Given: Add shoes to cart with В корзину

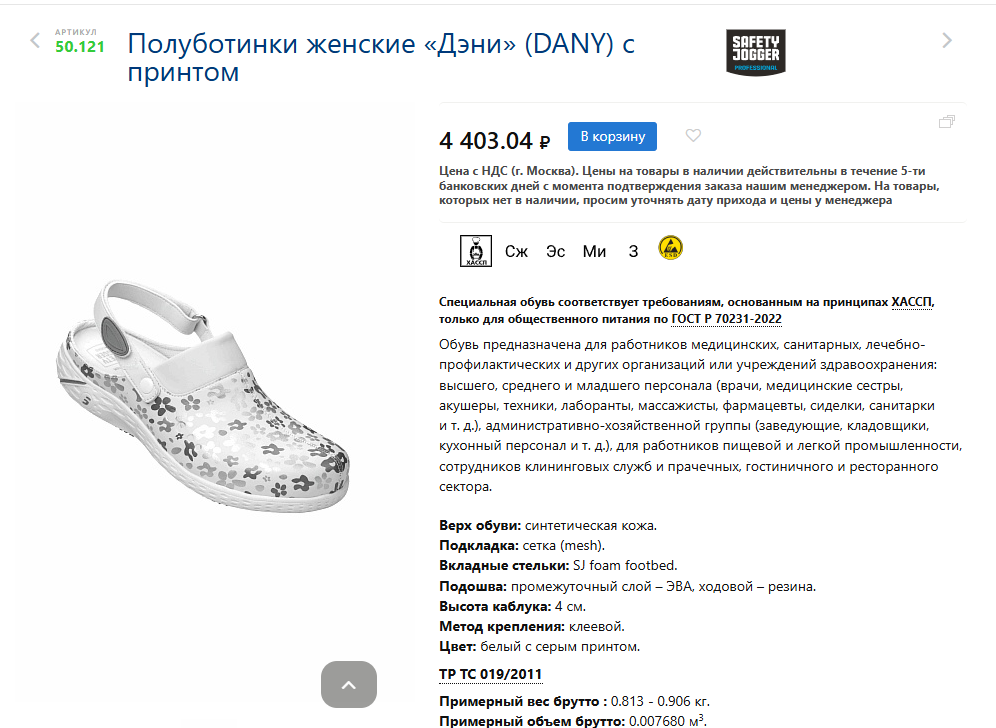Looking at the screenshot, I should 612,137.
